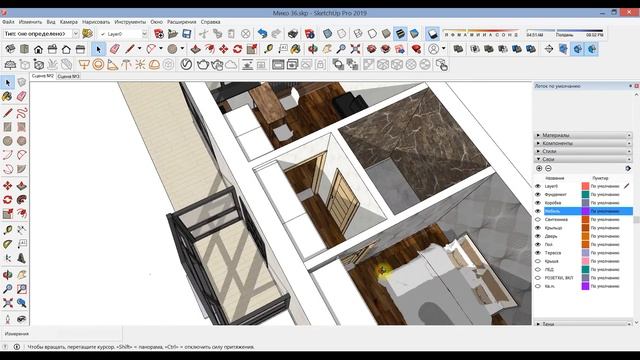Choose the Push/Pull tool in top toolbar
The height and width of the screenshot is (360, 640).
[196, 49]
